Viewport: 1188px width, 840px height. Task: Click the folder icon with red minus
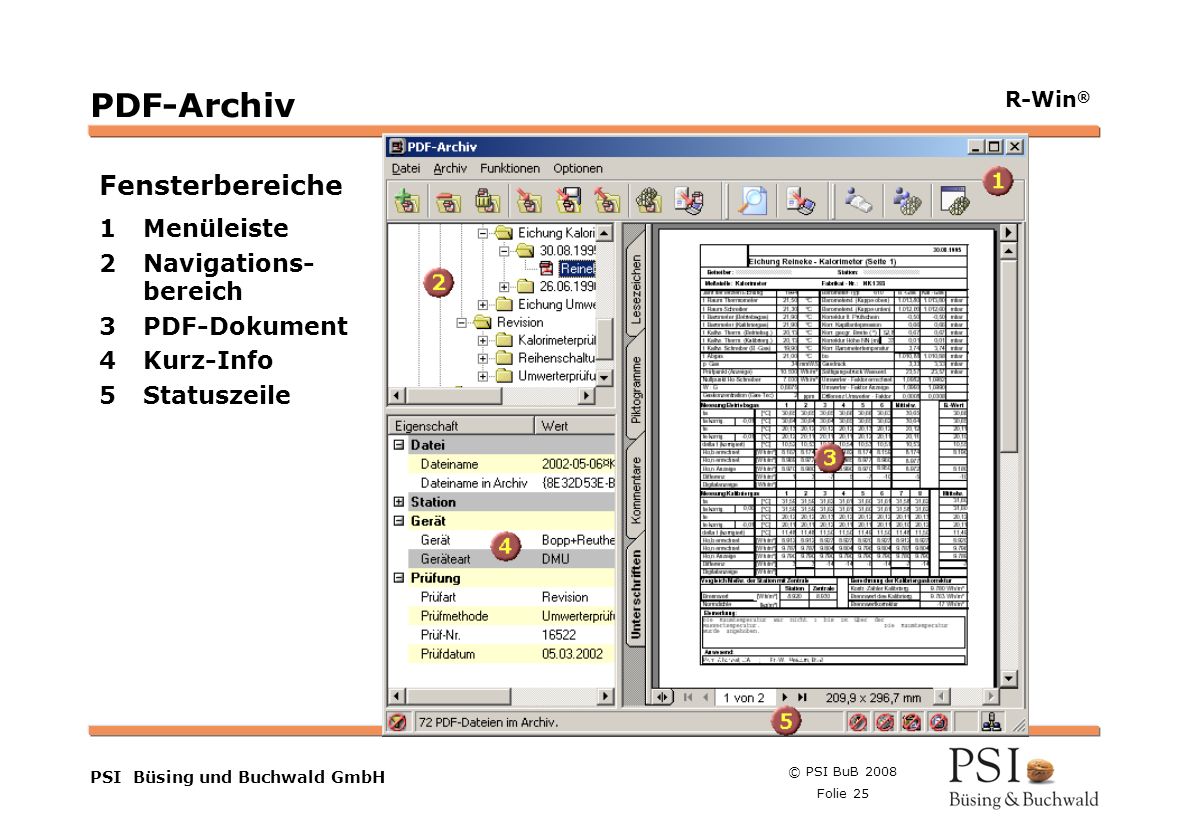448,201
